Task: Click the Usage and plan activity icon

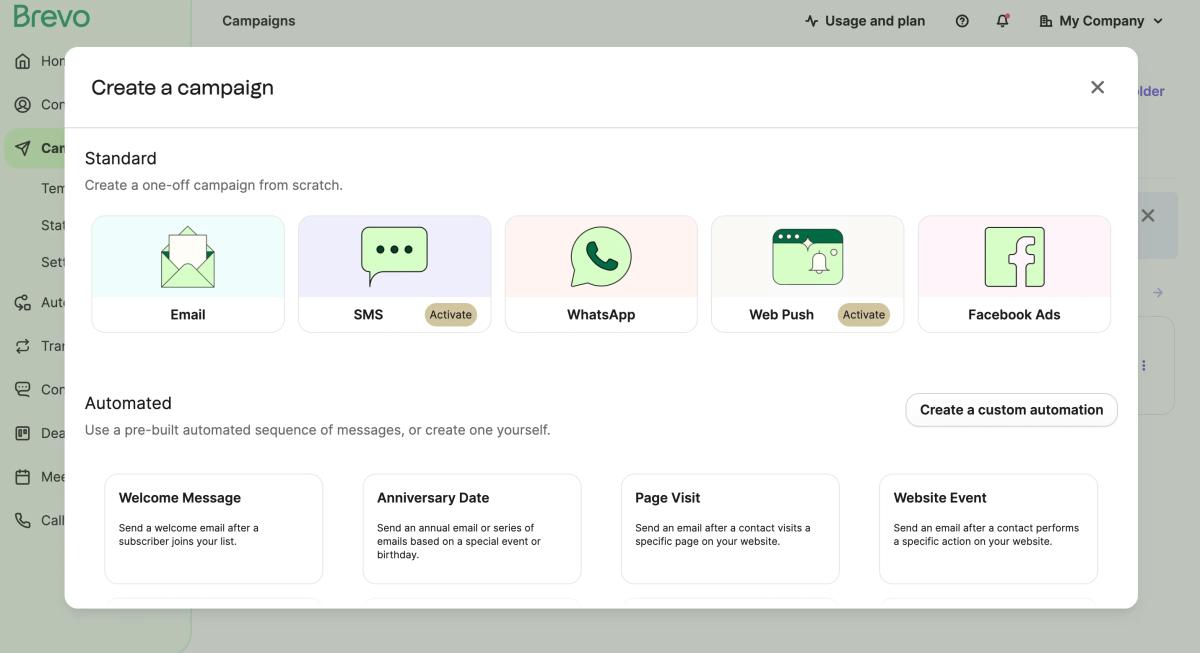Action: 811,20
